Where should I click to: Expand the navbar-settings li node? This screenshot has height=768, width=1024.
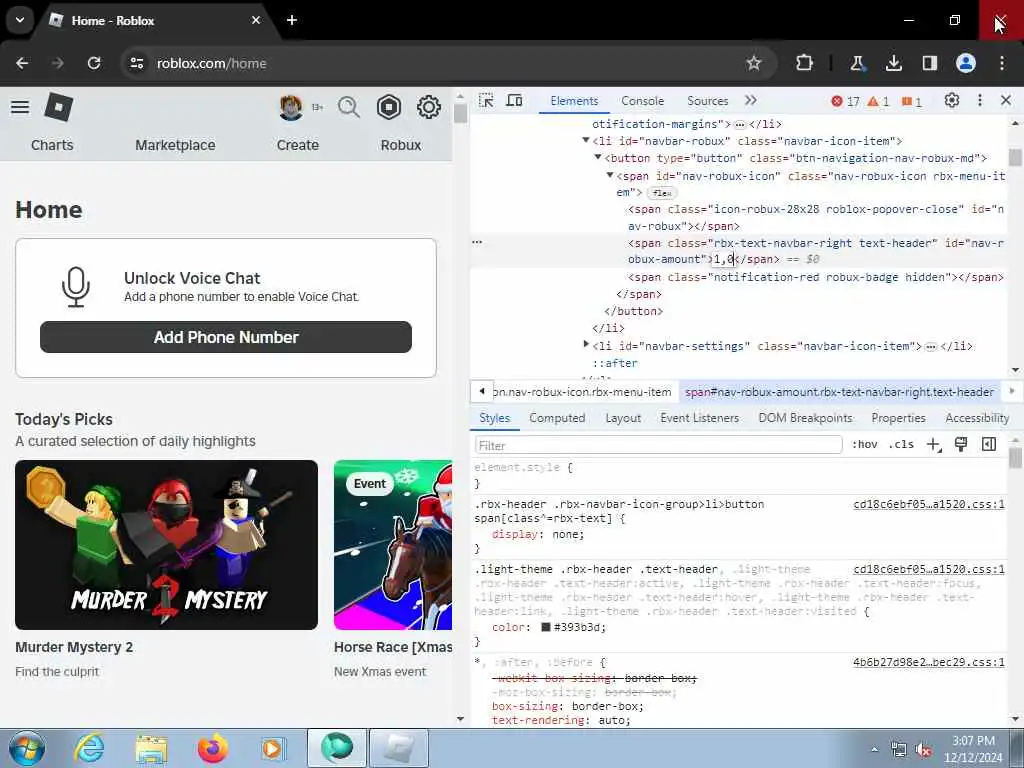(586, 344)
